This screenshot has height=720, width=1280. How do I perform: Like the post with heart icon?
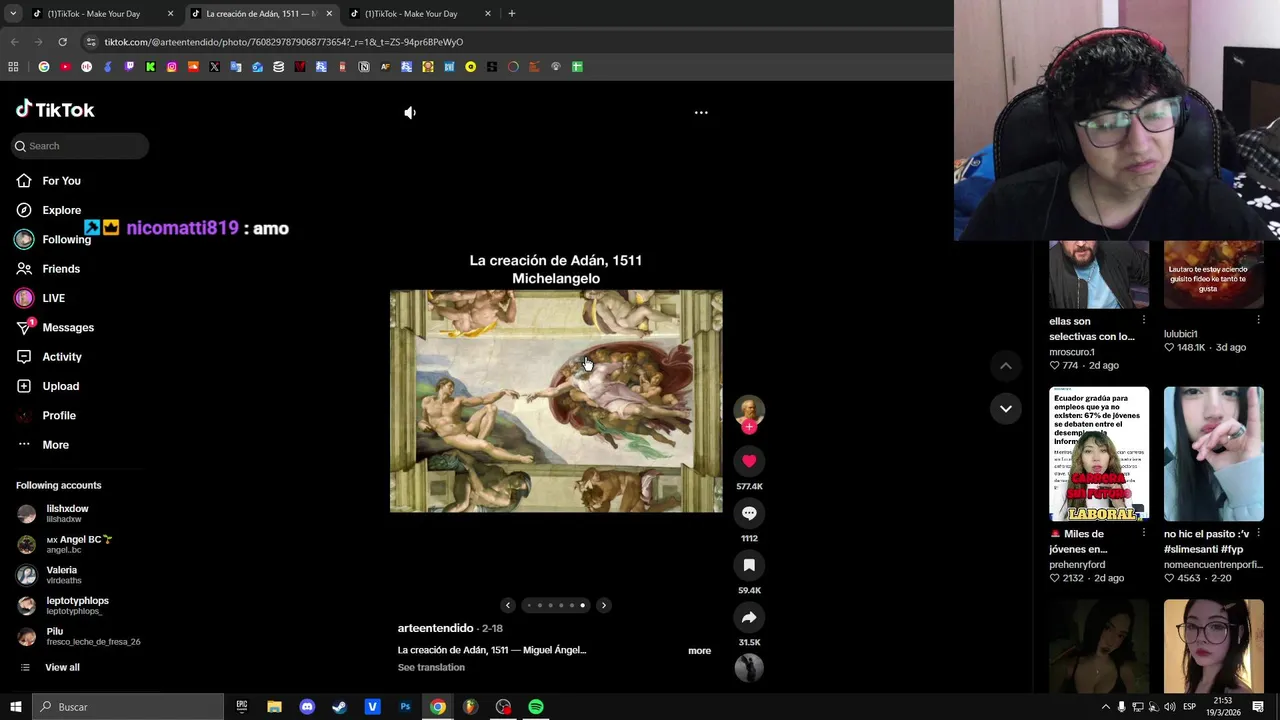pyautogui.click(x=749, y=461)
